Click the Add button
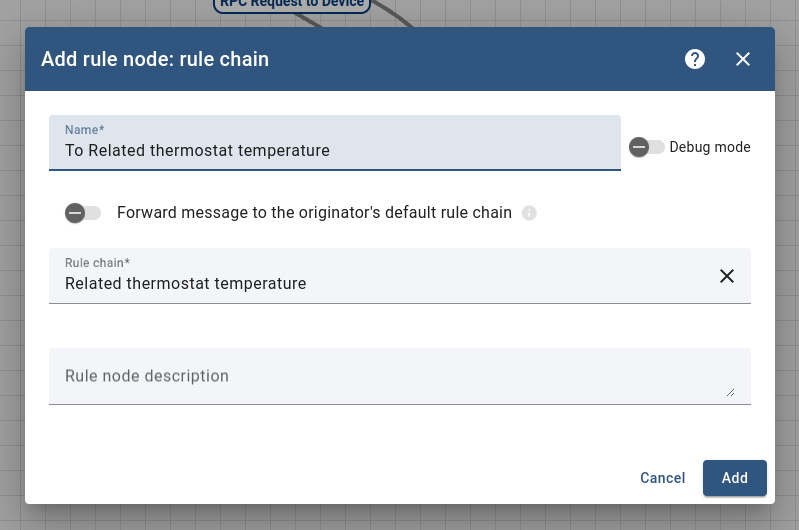The height and width of the screenshot is (530, 799). pyautogui.click(x=734, y=478)
